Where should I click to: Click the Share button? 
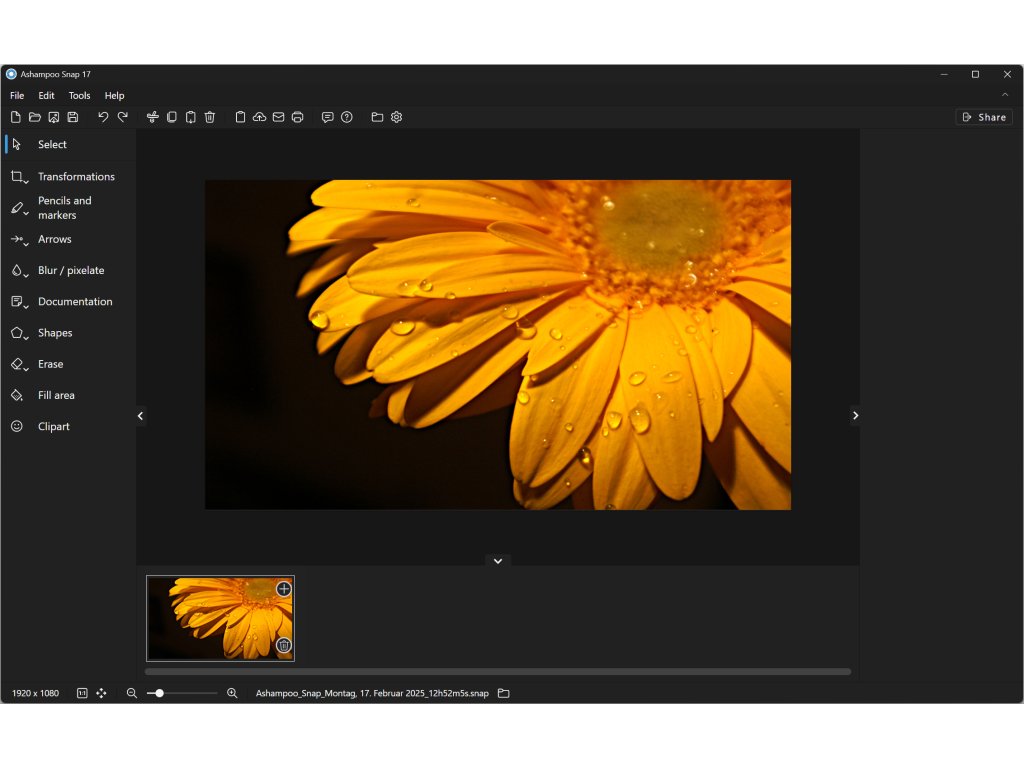point(984,117)
